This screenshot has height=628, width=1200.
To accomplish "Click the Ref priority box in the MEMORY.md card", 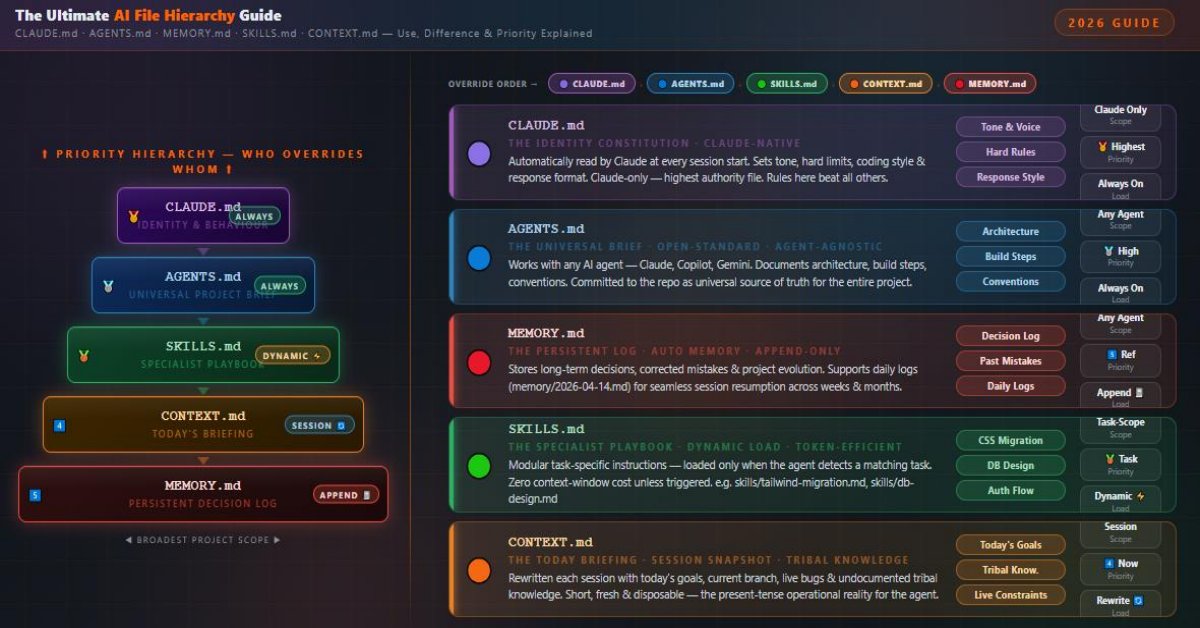I will pyautogui.click(x=1120, y=360).
